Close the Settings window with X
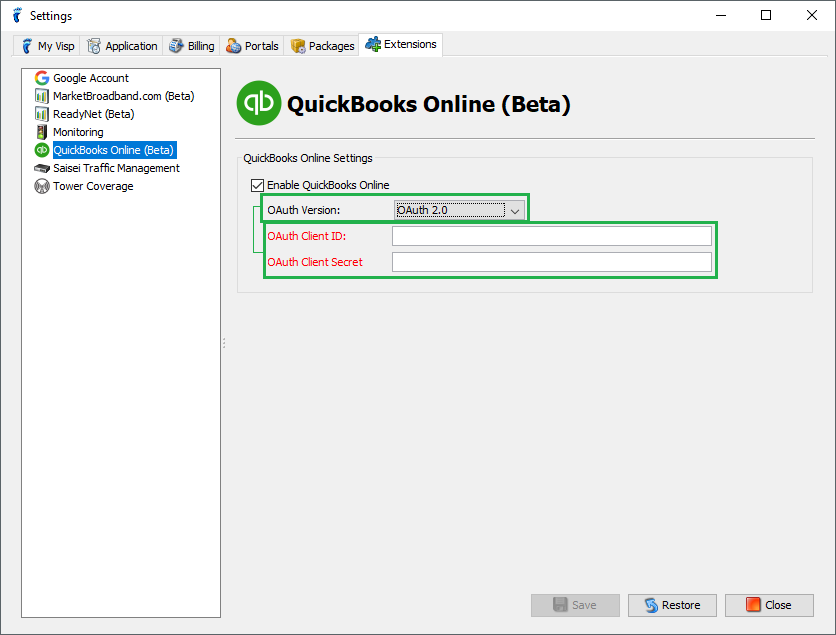Viewport: 836px width, 635px height. point(811,15)
